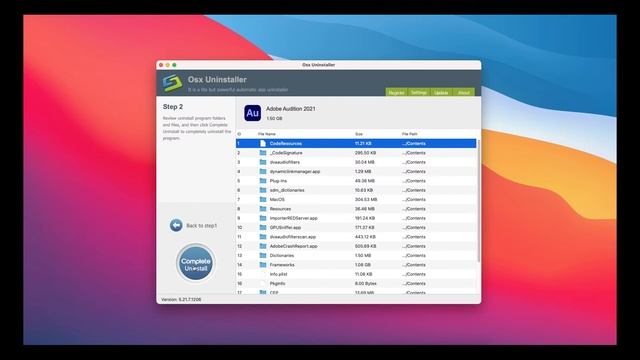Select the Plug-ins file name

(x=278, y=181)
